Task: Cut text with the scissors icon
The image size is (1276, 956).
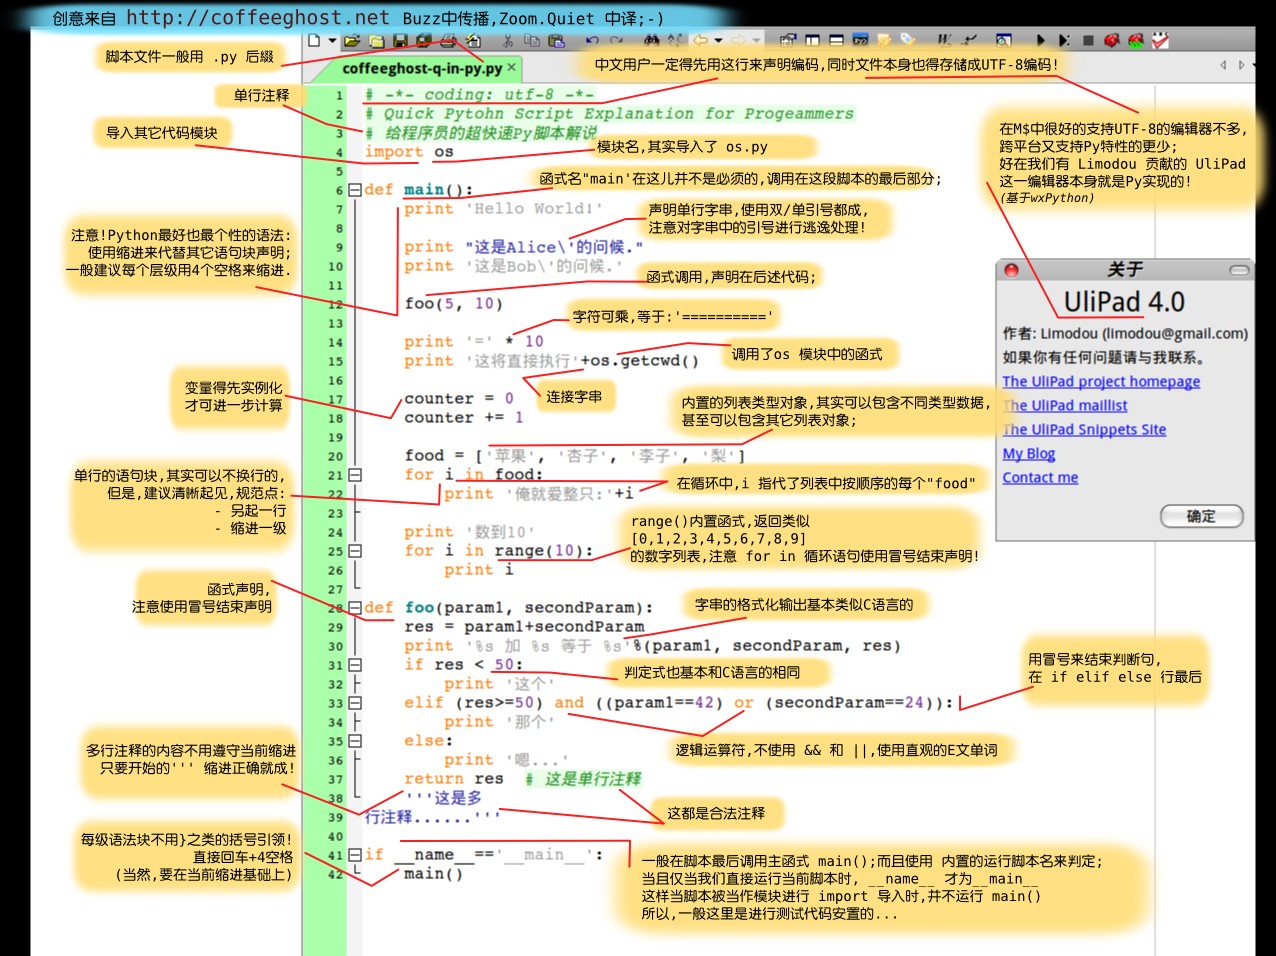Action: click(508, 40)
